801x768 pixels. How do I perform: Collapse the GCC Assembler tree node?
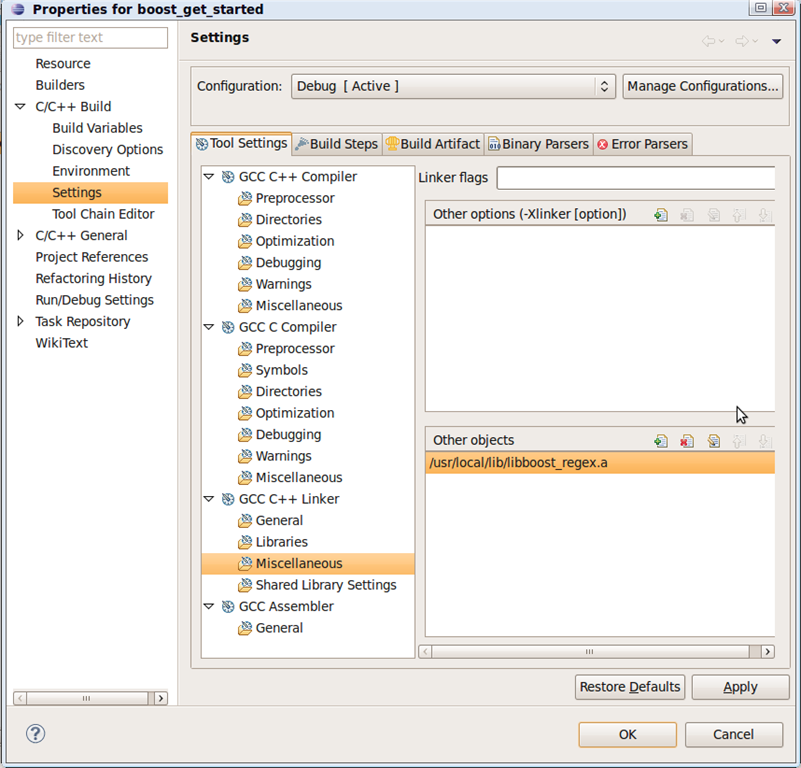(208, 607)
